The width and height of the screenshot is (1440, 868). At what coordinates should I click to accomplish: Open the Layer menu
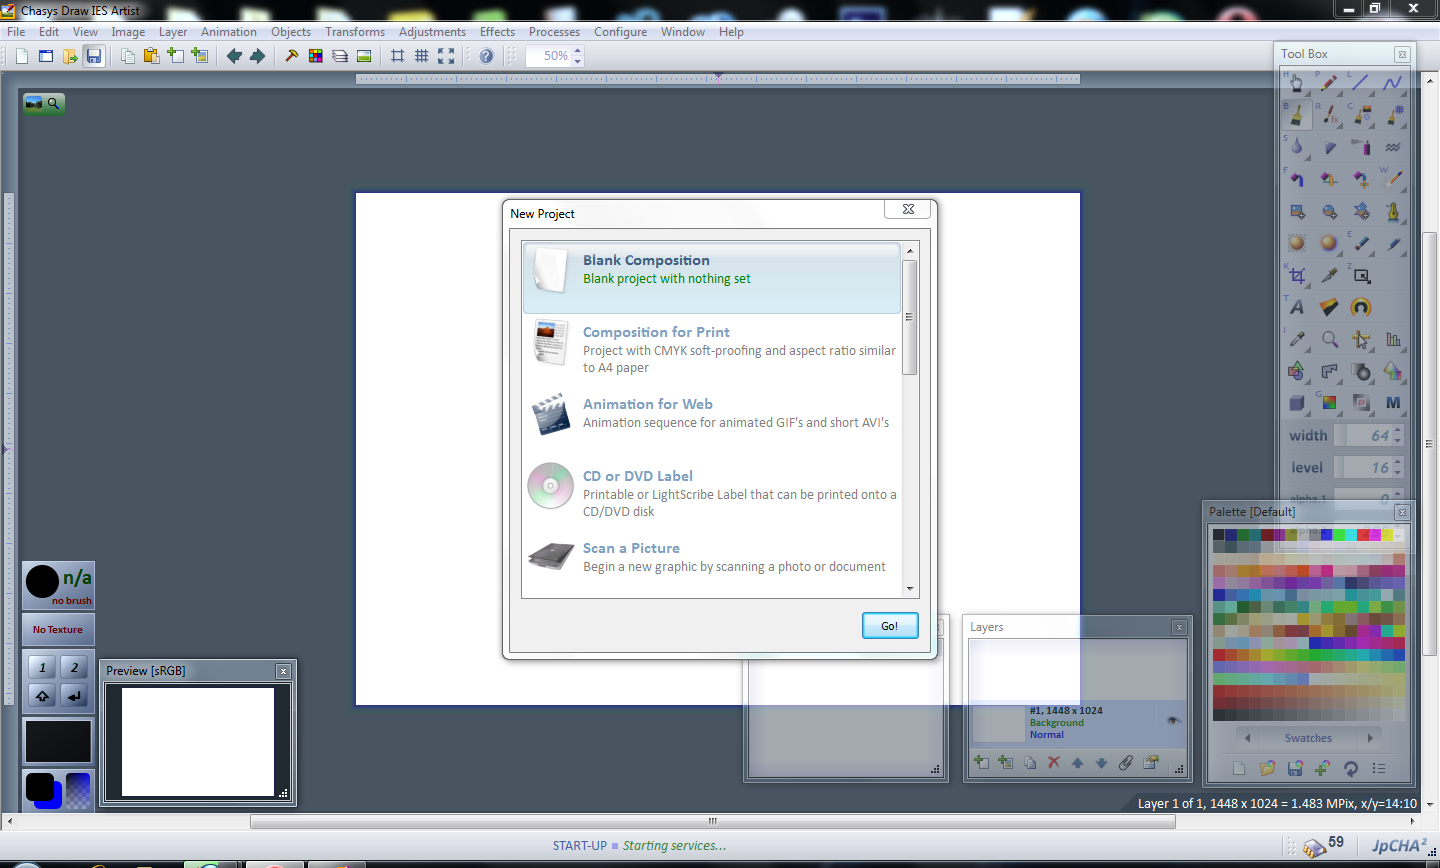click(173, 32)
